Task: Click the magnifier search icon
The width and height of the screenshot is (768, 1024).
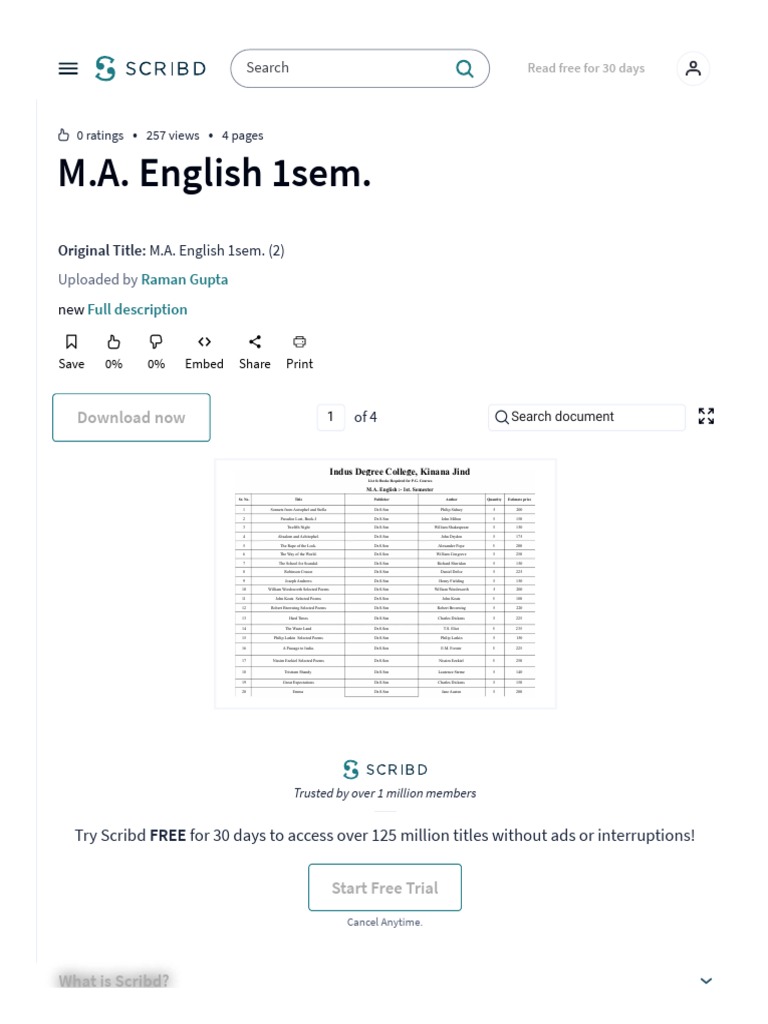Action: (465, 68)
